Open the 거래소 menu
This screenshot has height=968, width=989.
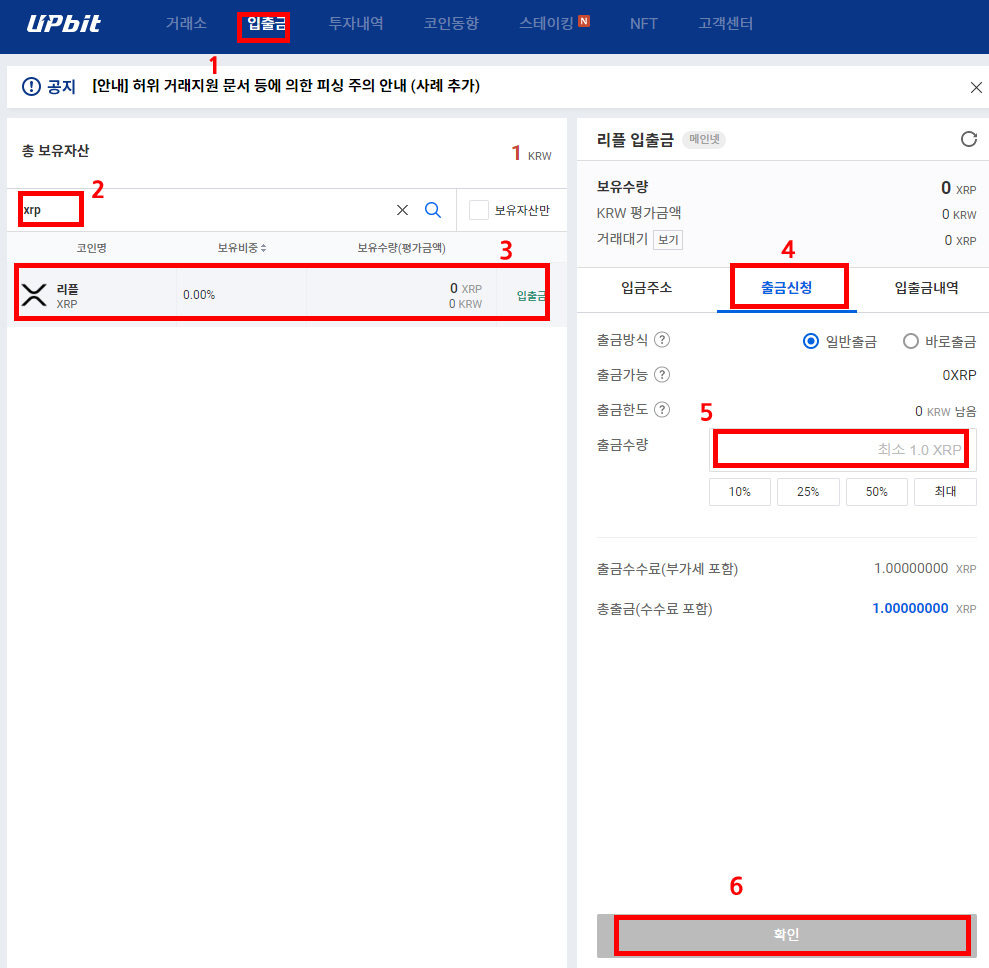coord(186,23)
